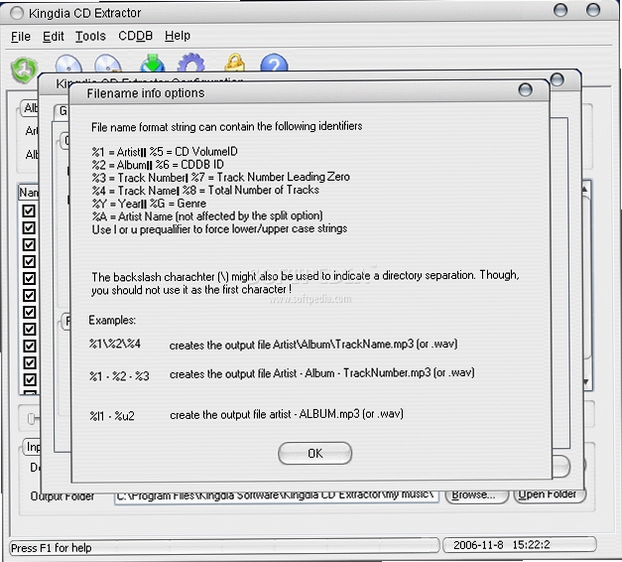The height and width of the screenshot is (562, 622).
Task: Click the yellow padlock toolbar icon
Action: [235, 63]
